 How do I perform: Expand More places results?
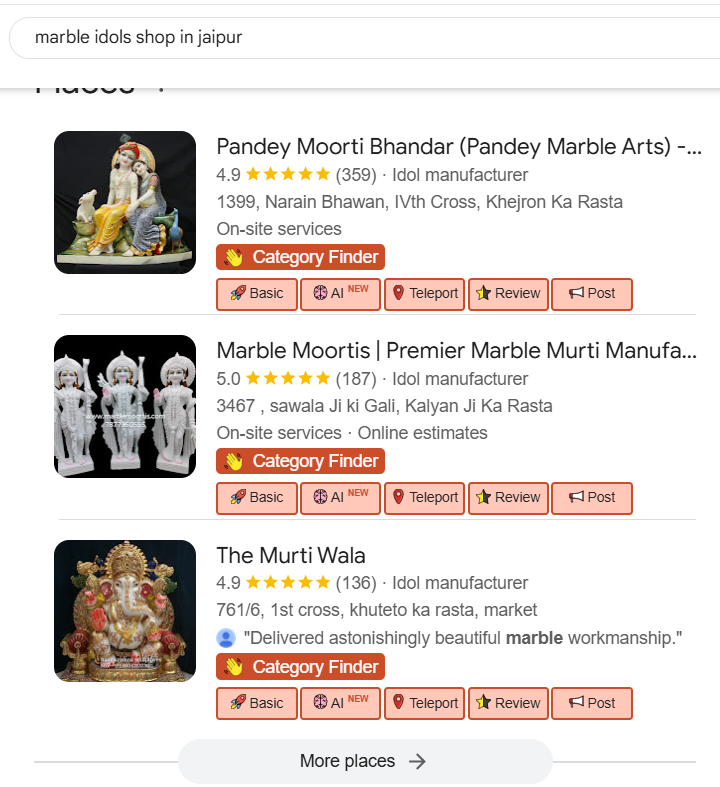pos(364,762)
